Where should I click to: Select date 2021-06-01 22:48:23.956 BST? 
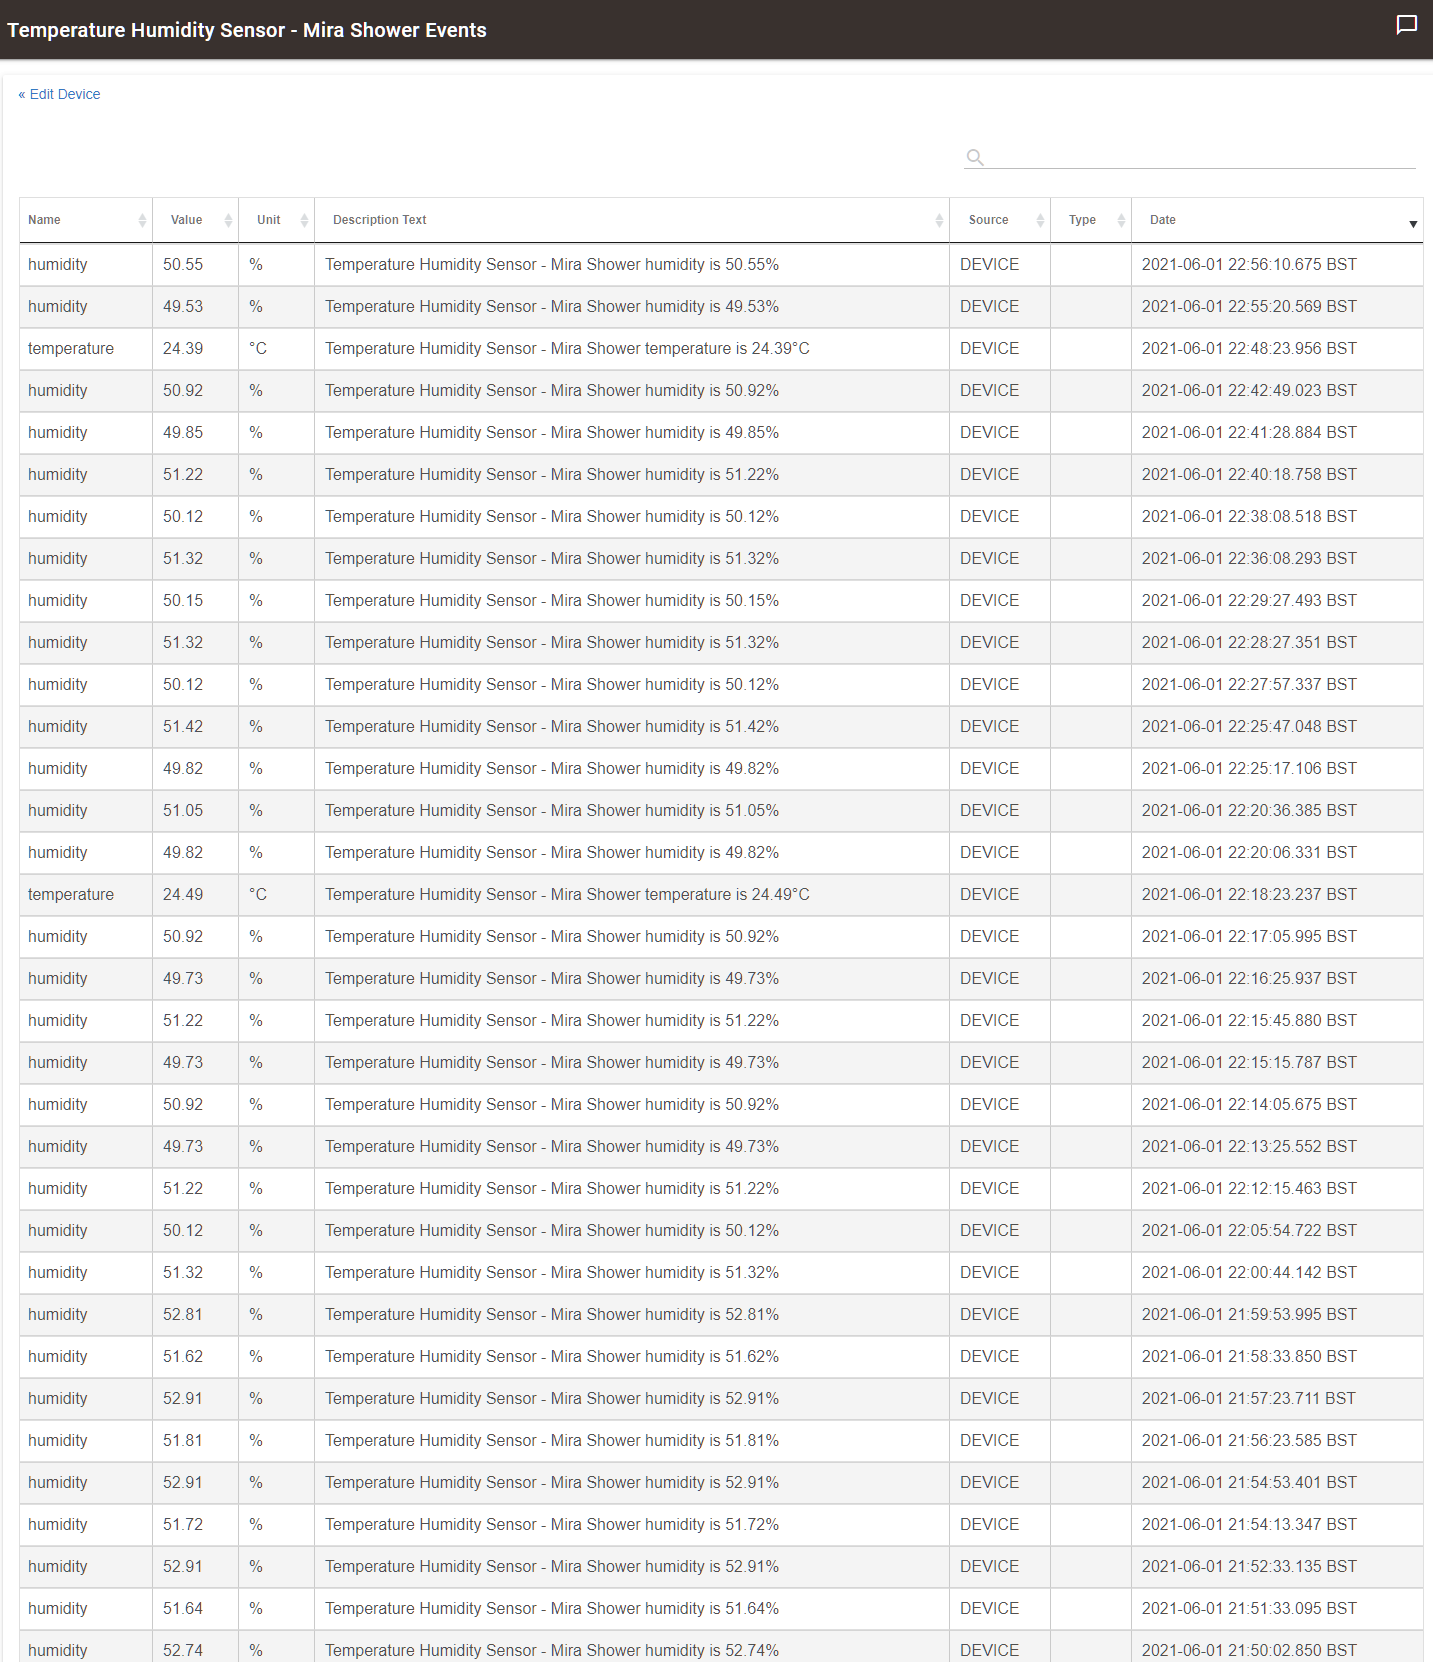pyautogui.click(x=1249, y=349)
